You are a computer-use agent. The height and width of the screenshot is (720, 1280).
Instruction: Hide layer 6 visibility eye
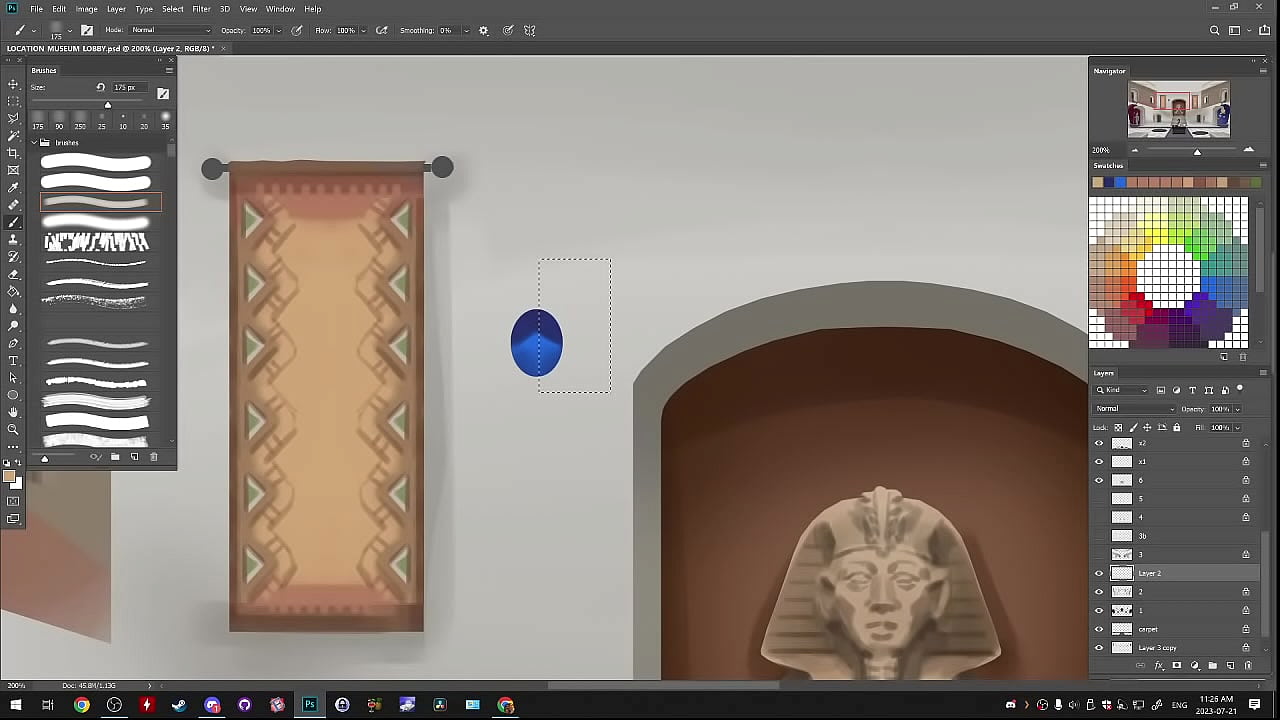click(1099, 480)
